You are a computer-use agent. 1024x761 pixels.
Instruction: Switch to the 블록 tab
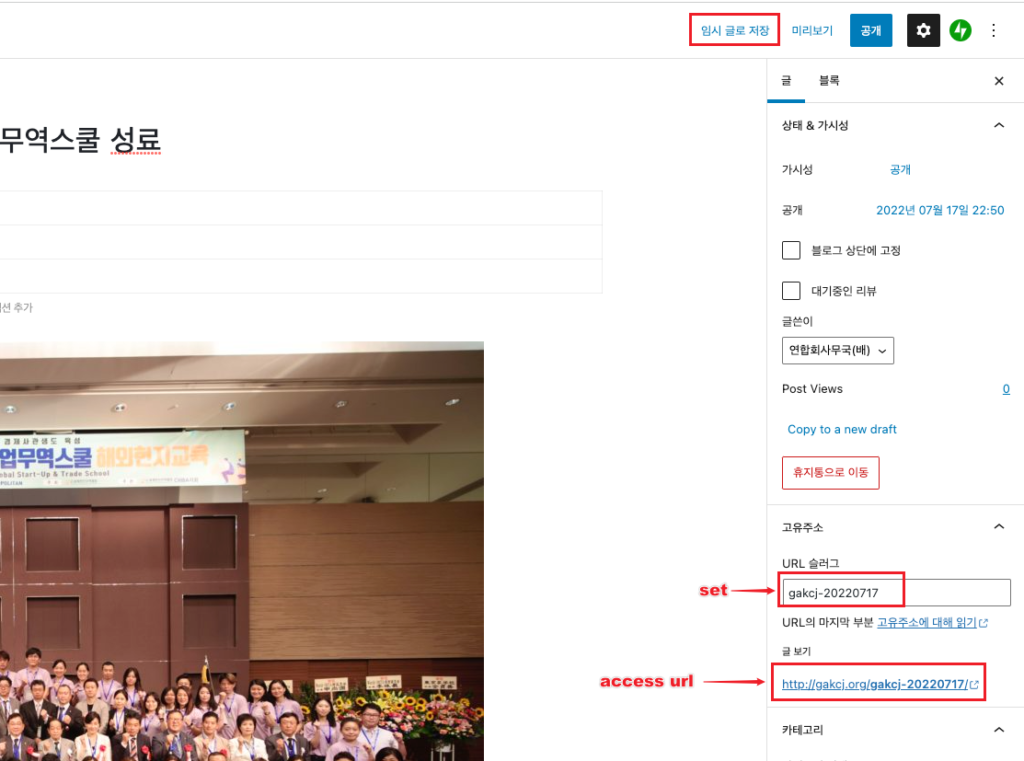829,81
